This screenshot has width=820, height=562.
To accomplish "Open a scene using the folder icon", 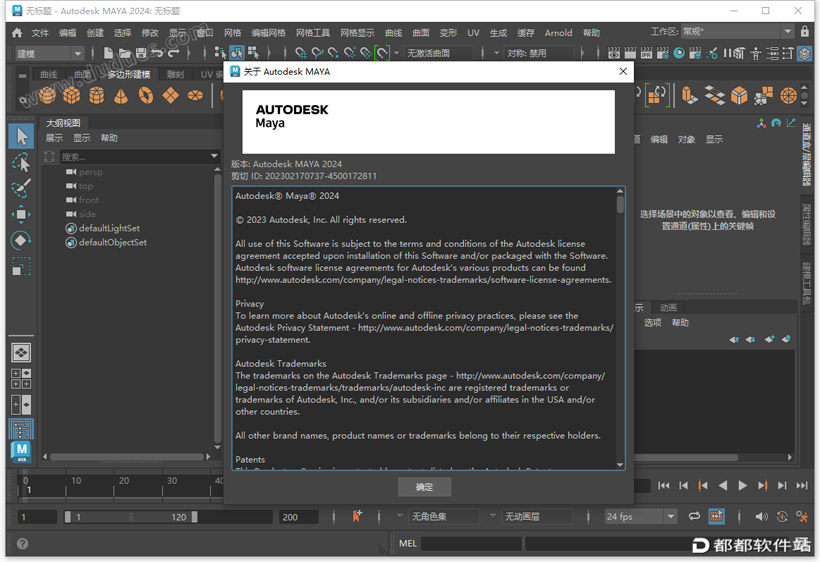I will [124, 53].
